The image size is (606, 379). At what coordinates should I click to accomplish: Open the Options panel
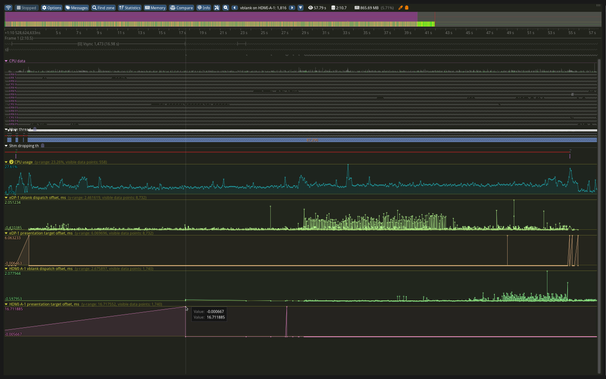(x=51, y=8)
